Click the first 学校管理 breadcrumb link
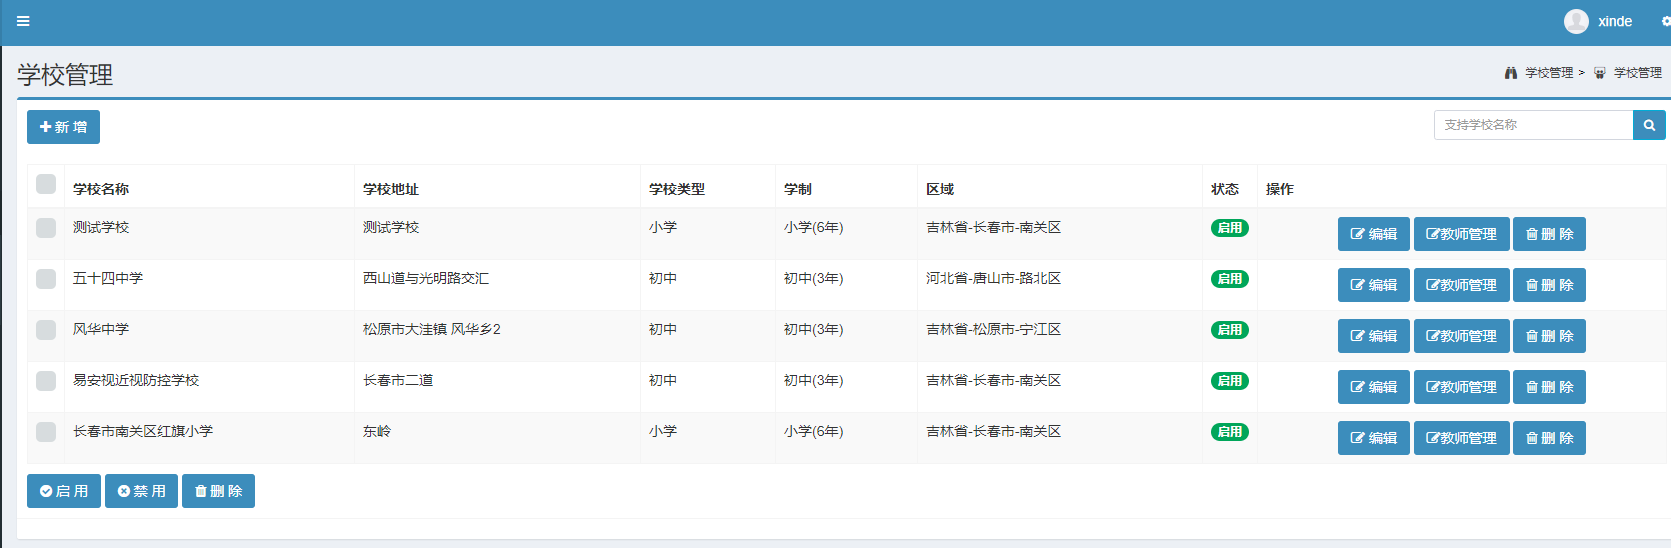This screenshot has height=548, width=1671. coord(1548,73)
